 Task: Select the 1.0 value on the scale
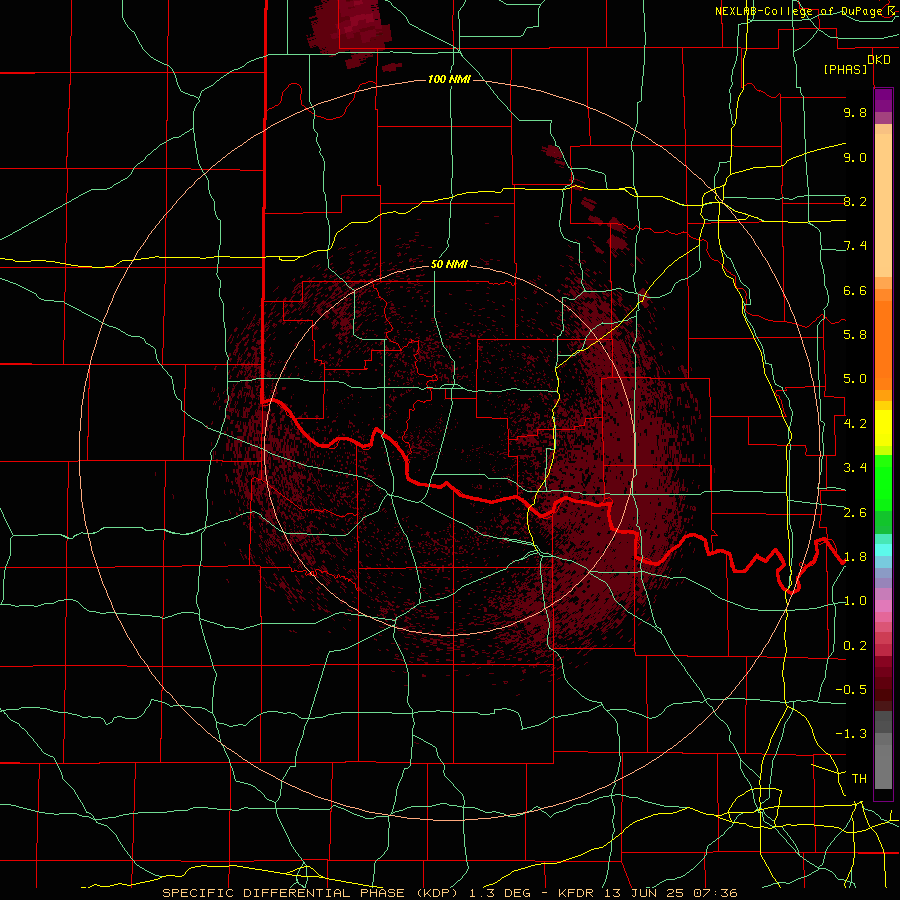855,601
